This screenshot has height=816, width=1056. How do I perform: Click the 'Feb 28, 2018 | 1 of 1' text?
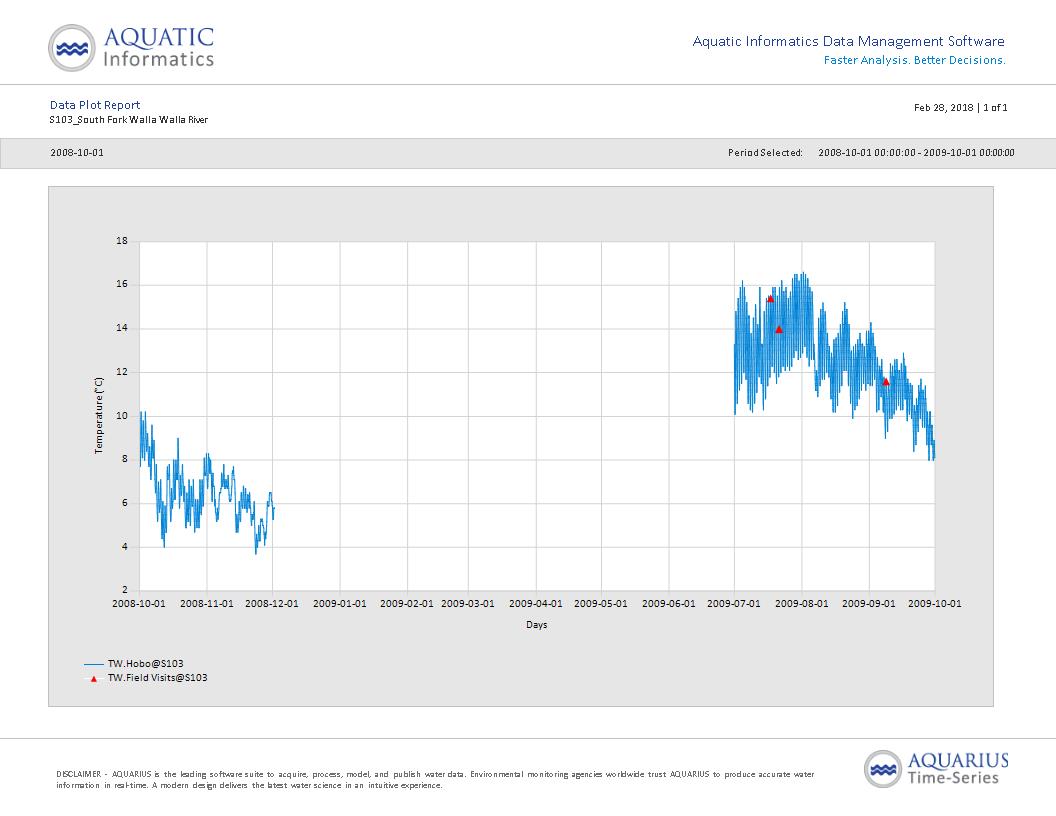tap(960, 108)
